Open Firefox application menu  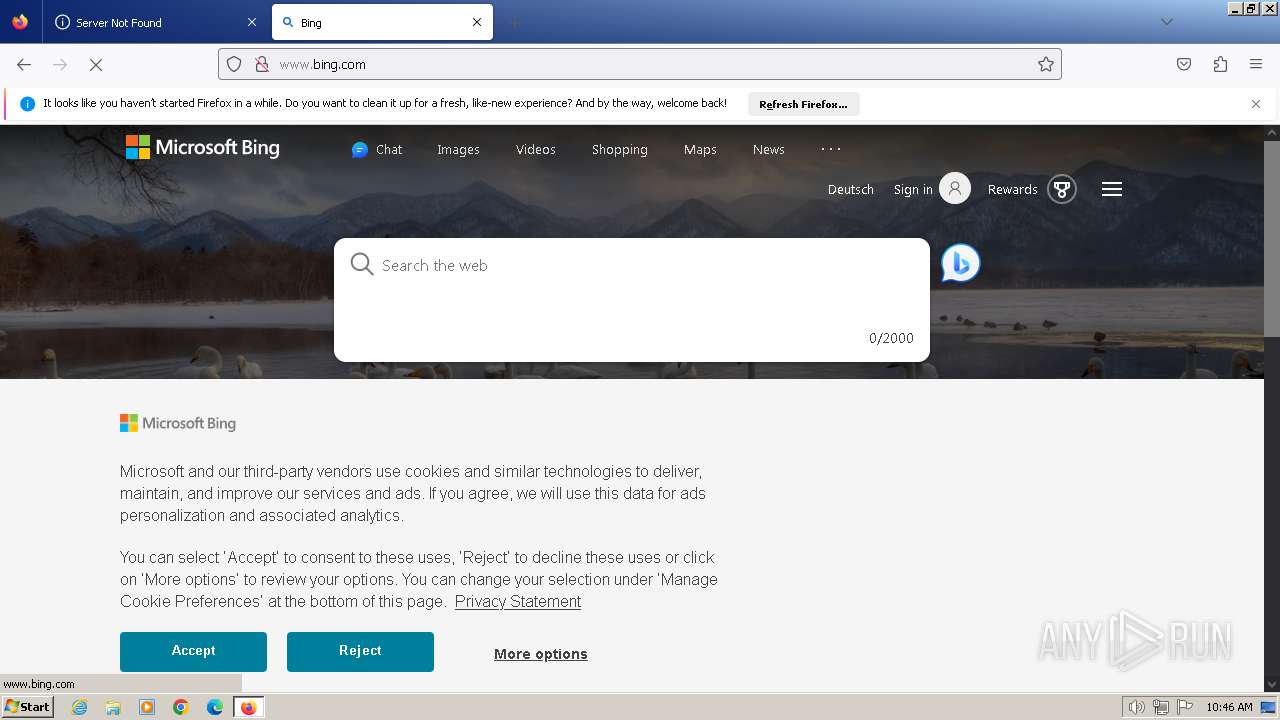pos(1256,64)
